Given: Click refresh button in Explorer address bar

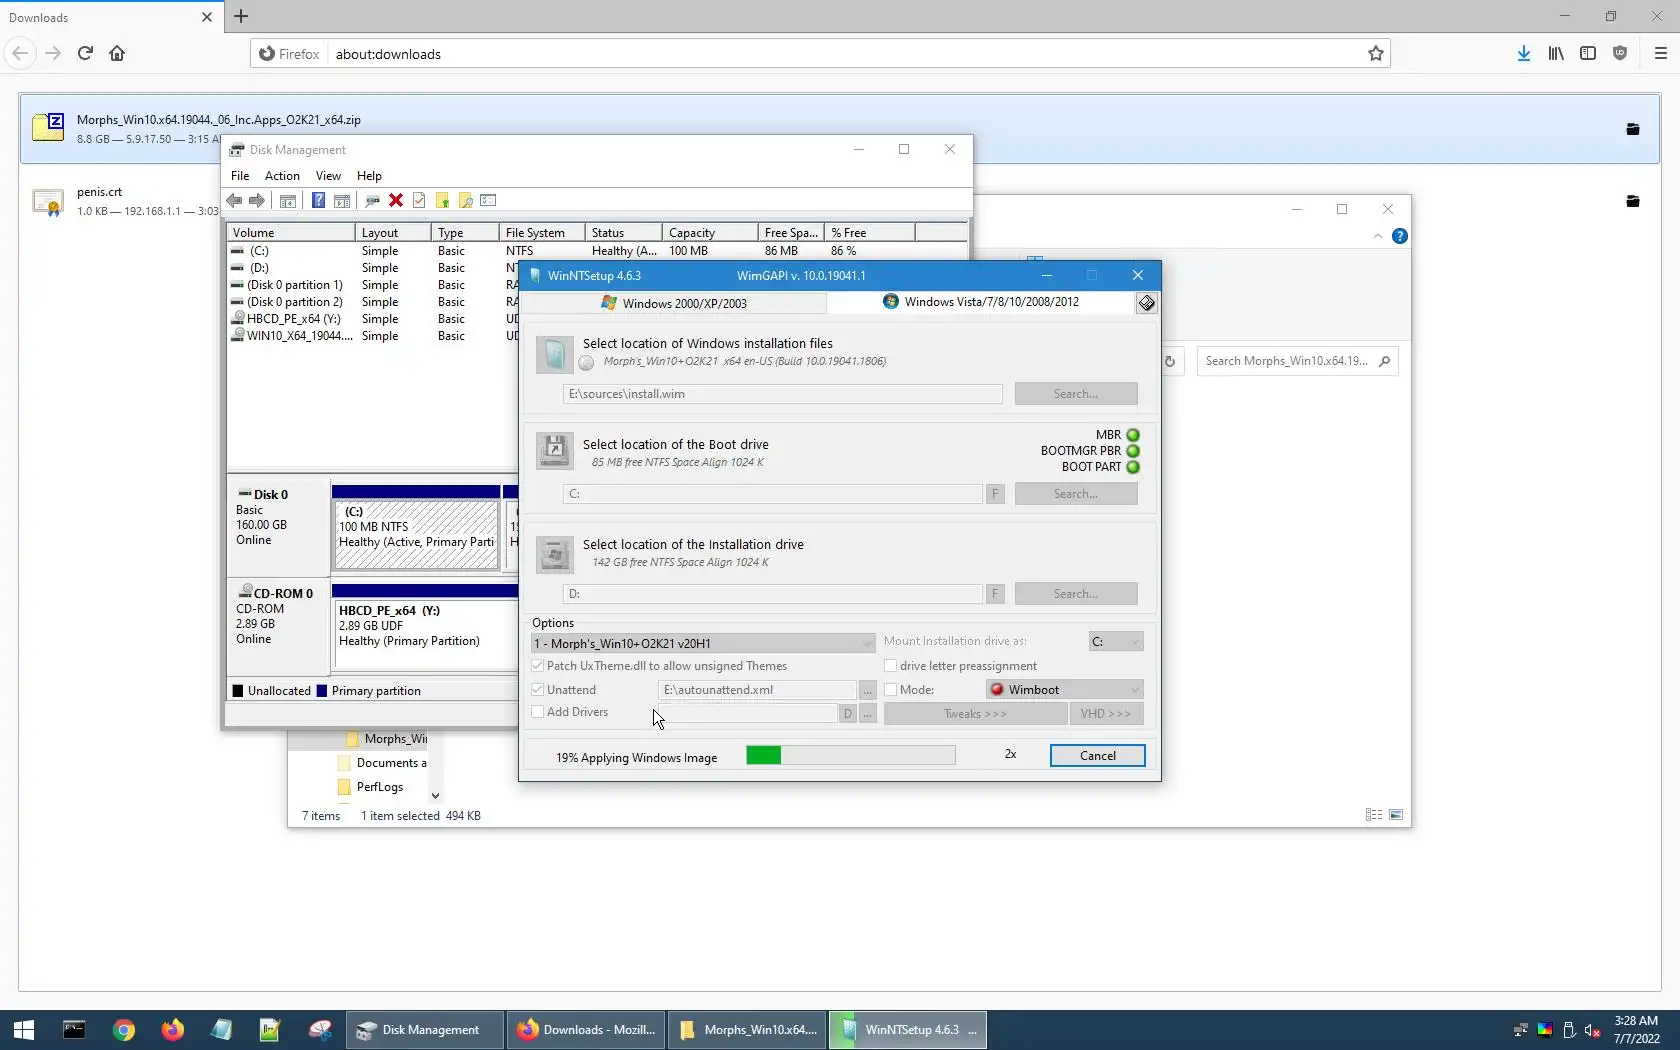Looking at the screenshot, I should (x=1170, y=361).
